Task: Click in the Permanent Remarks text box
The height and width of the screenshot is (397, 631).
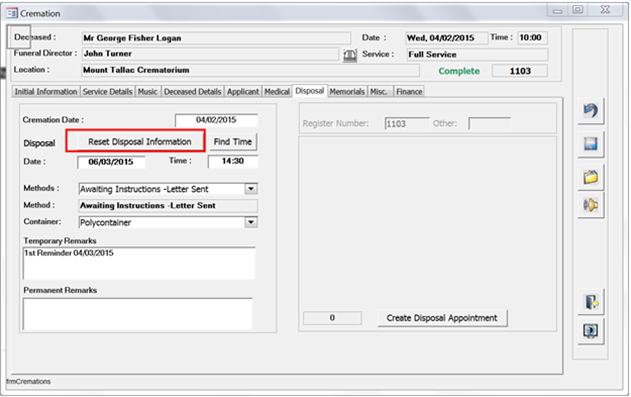Action: click(138, 314)
